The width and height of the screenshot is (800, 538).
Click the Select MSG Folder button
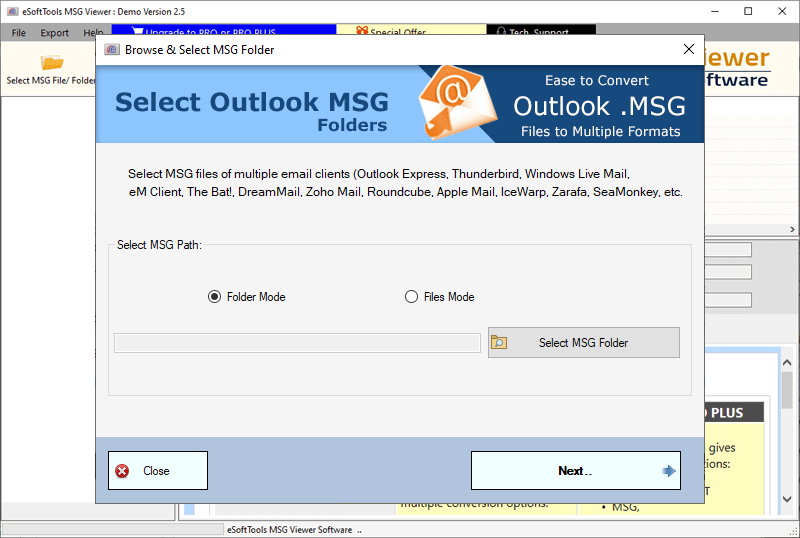(x=584, y=343)
